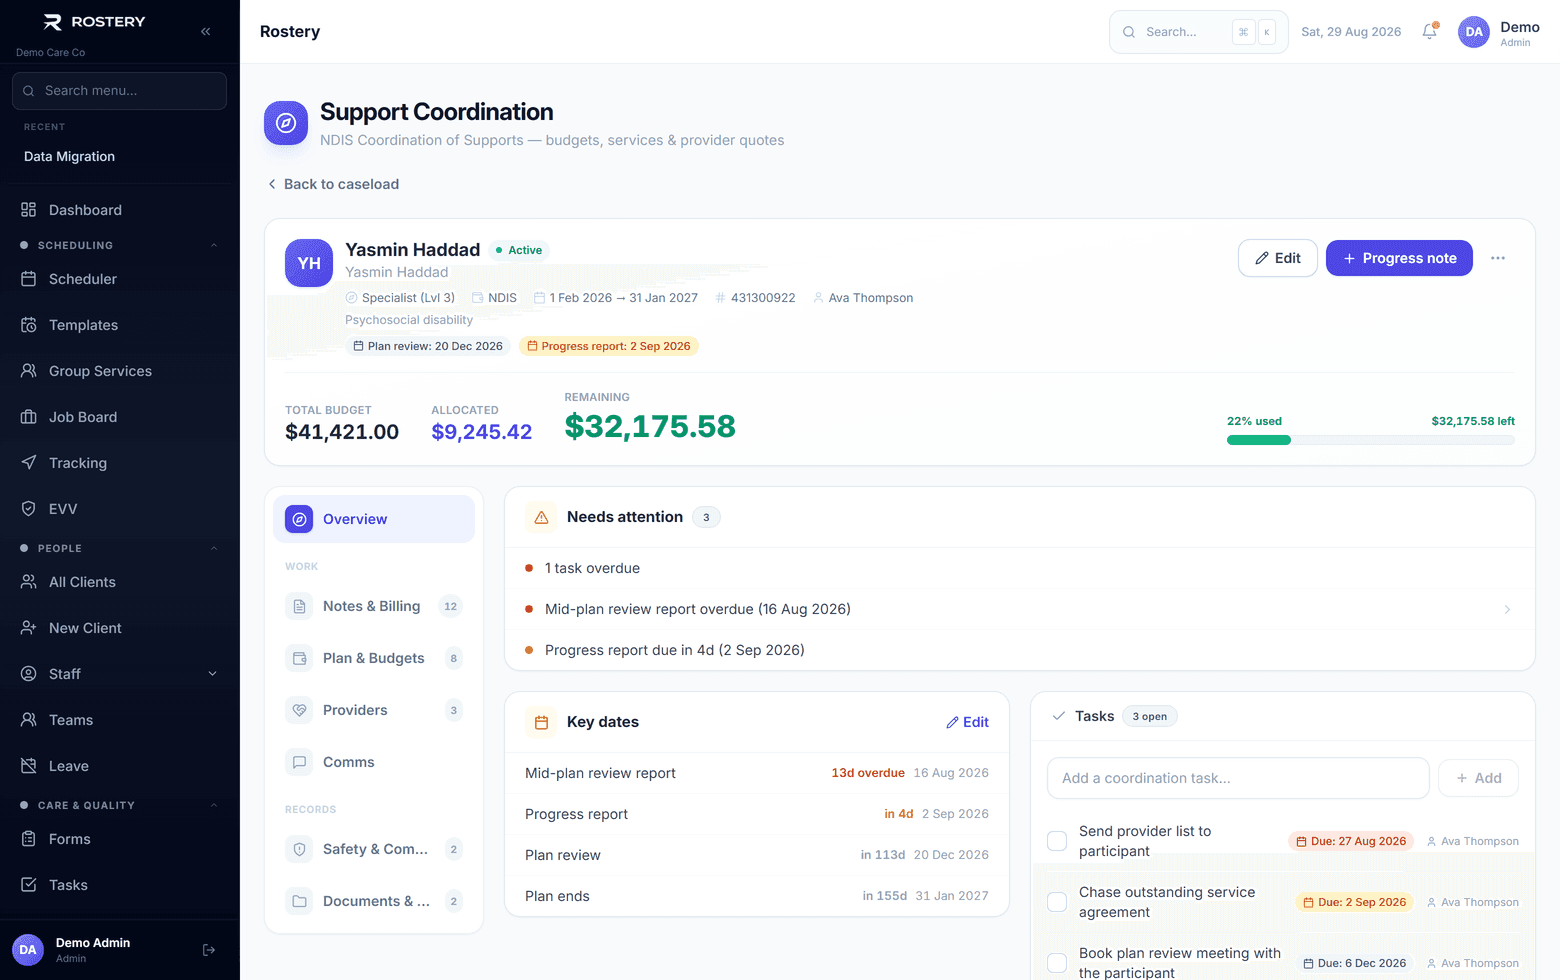Open the three-dot more actions menu
Viewport: 1560px width, 980px height.
tap(1498, 258)
